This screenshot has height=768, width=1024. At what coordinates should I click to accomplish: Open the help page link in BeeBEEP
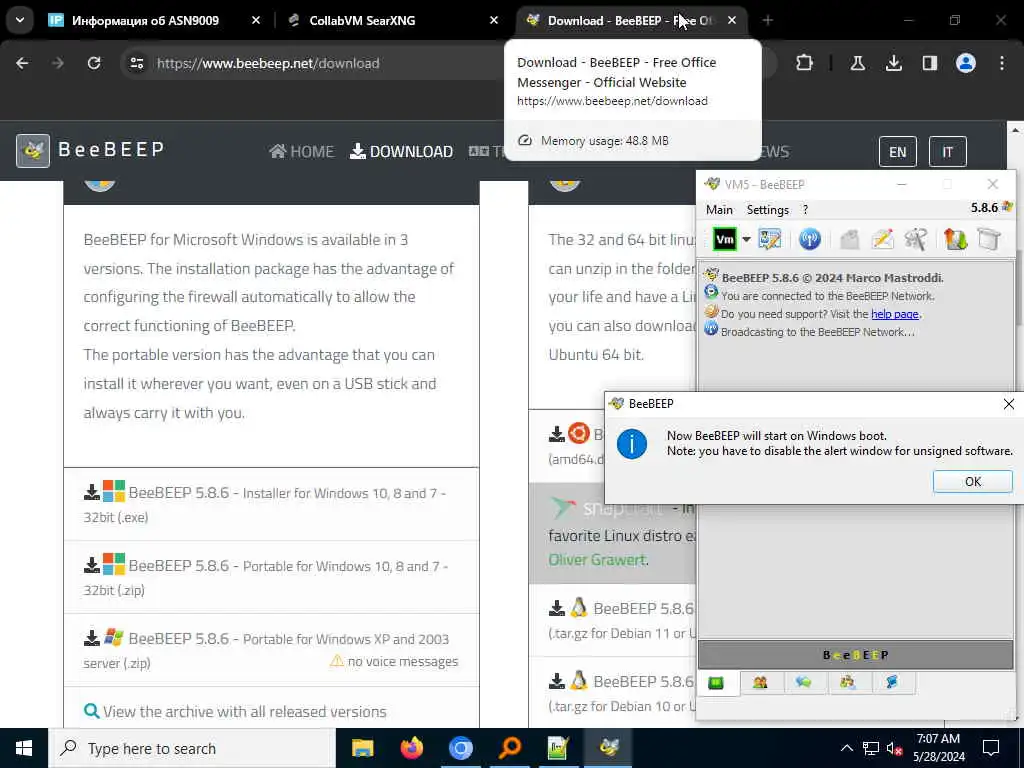895,314
